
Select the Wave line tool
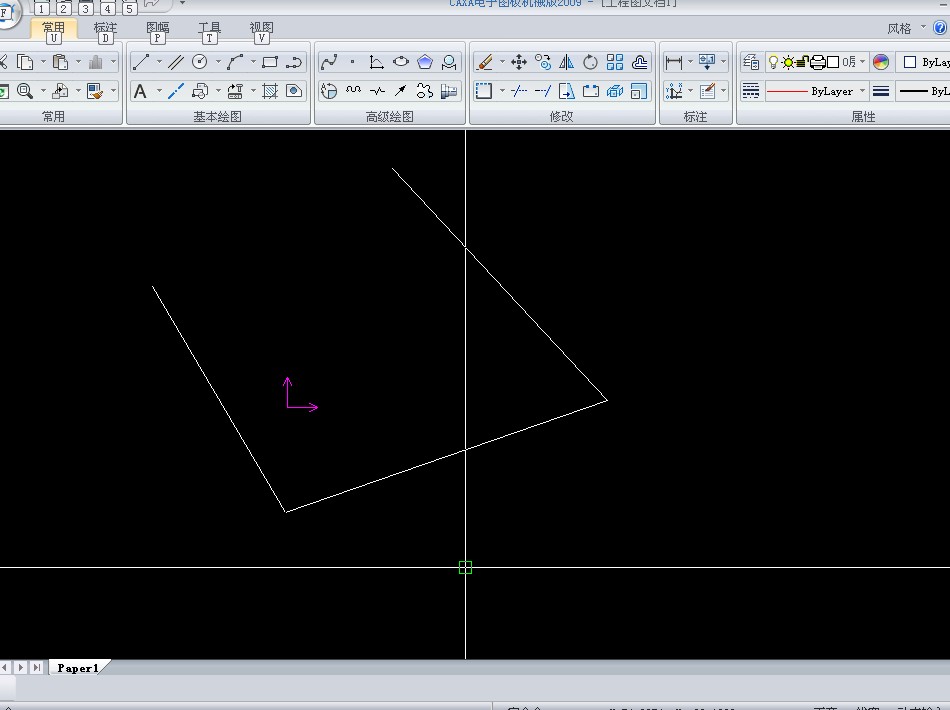(353, 91)
